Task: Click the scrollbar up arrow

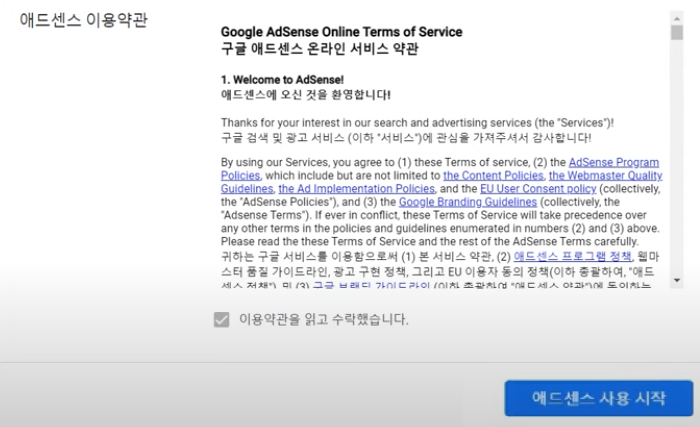Action: click(677, 18)
